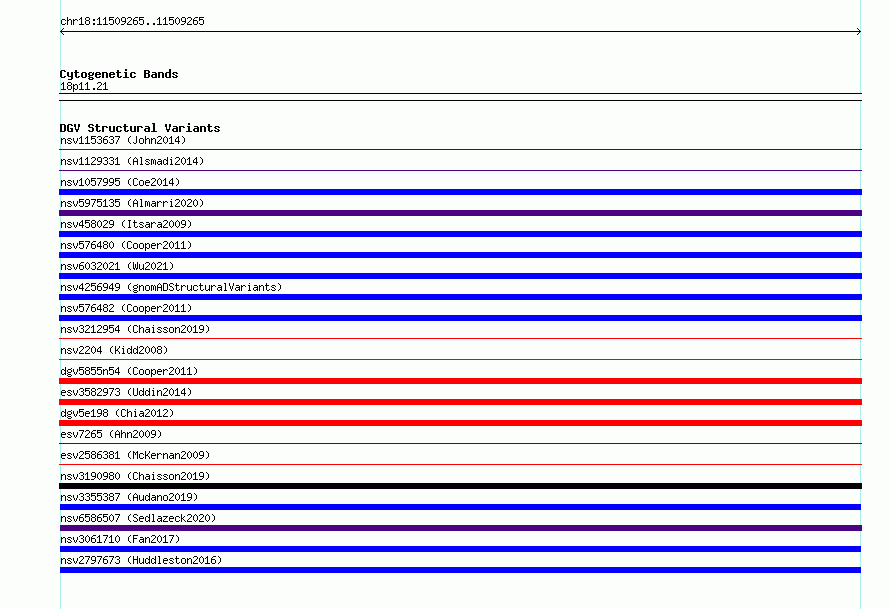
Task: Open variant nsv458029 (Itsara2009)
Action: coord(126,224)
